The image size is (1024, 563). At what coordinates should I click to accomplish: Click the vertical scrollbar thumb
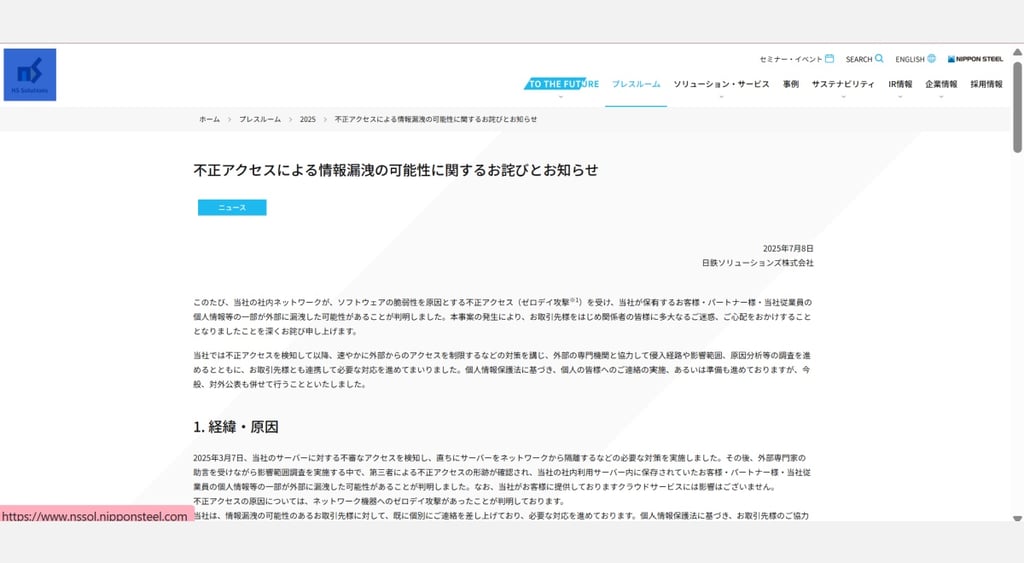(x=1017, y=108)
